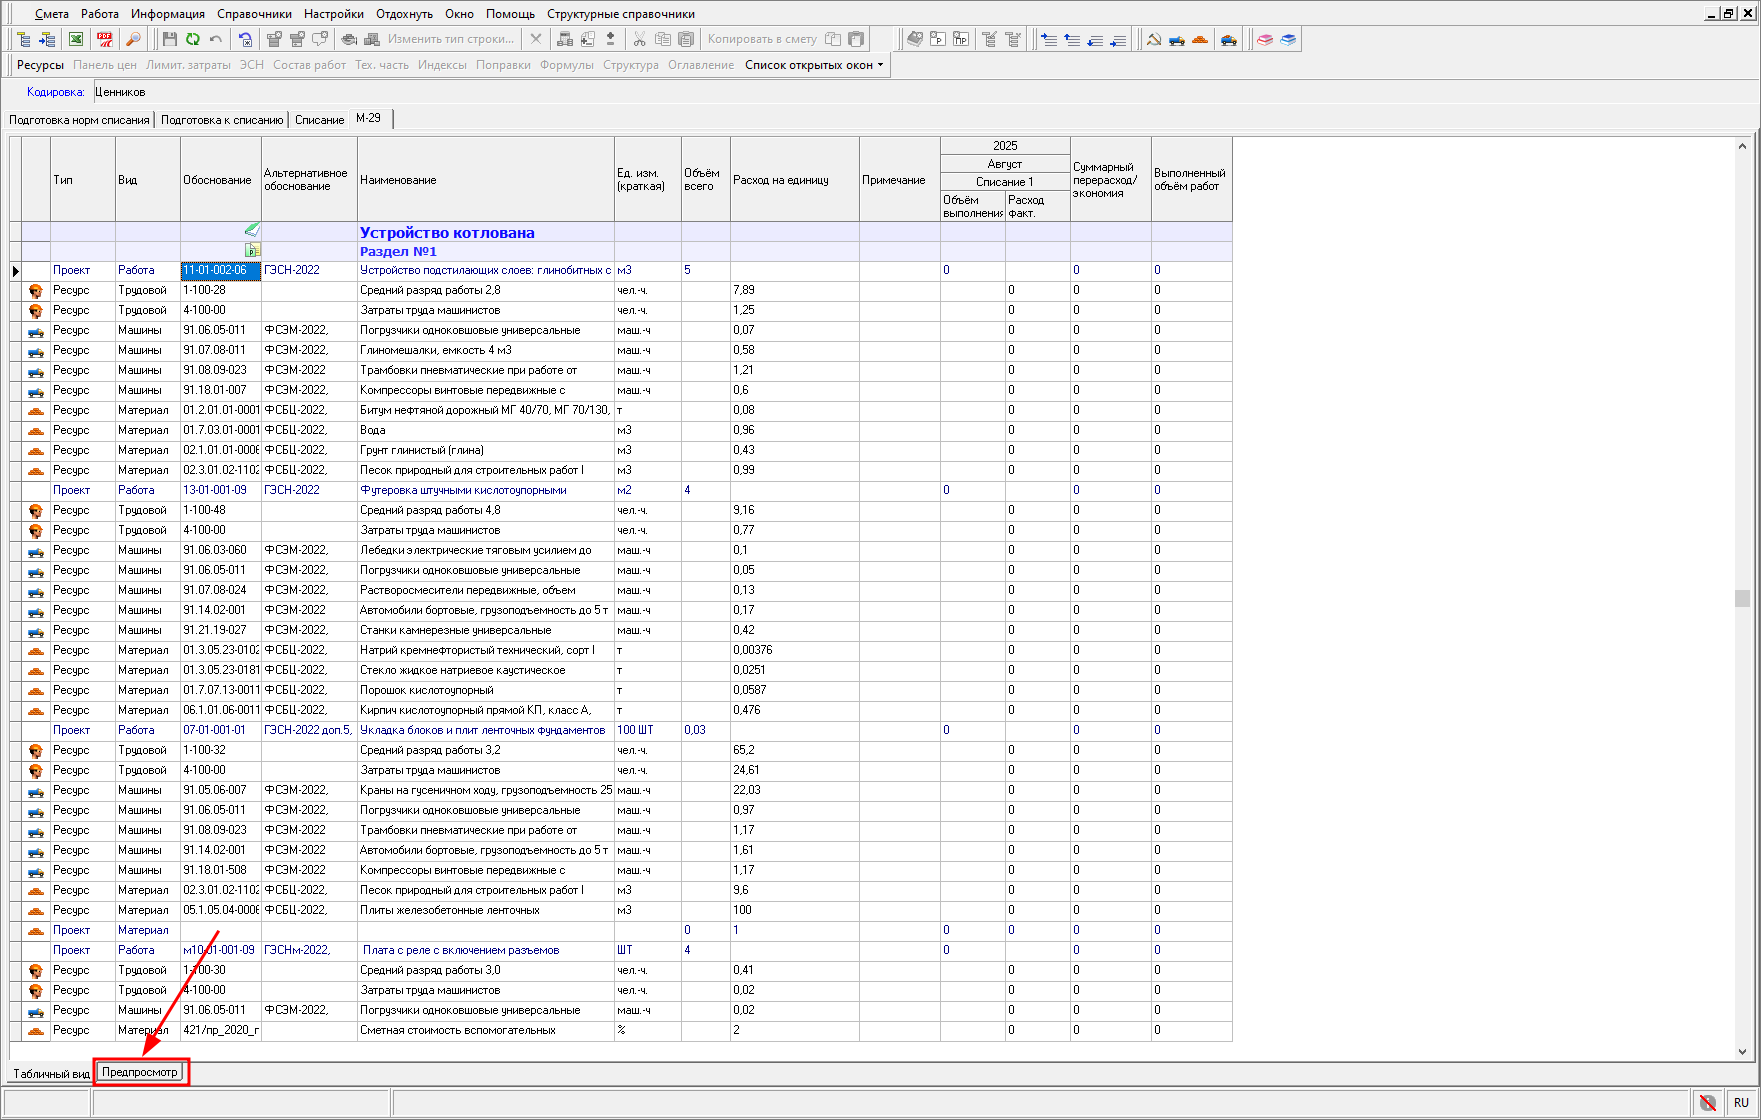Screen dimensions: 1761x1120
Task: Click the green refresh arrows icon
Action: (192, 39)
